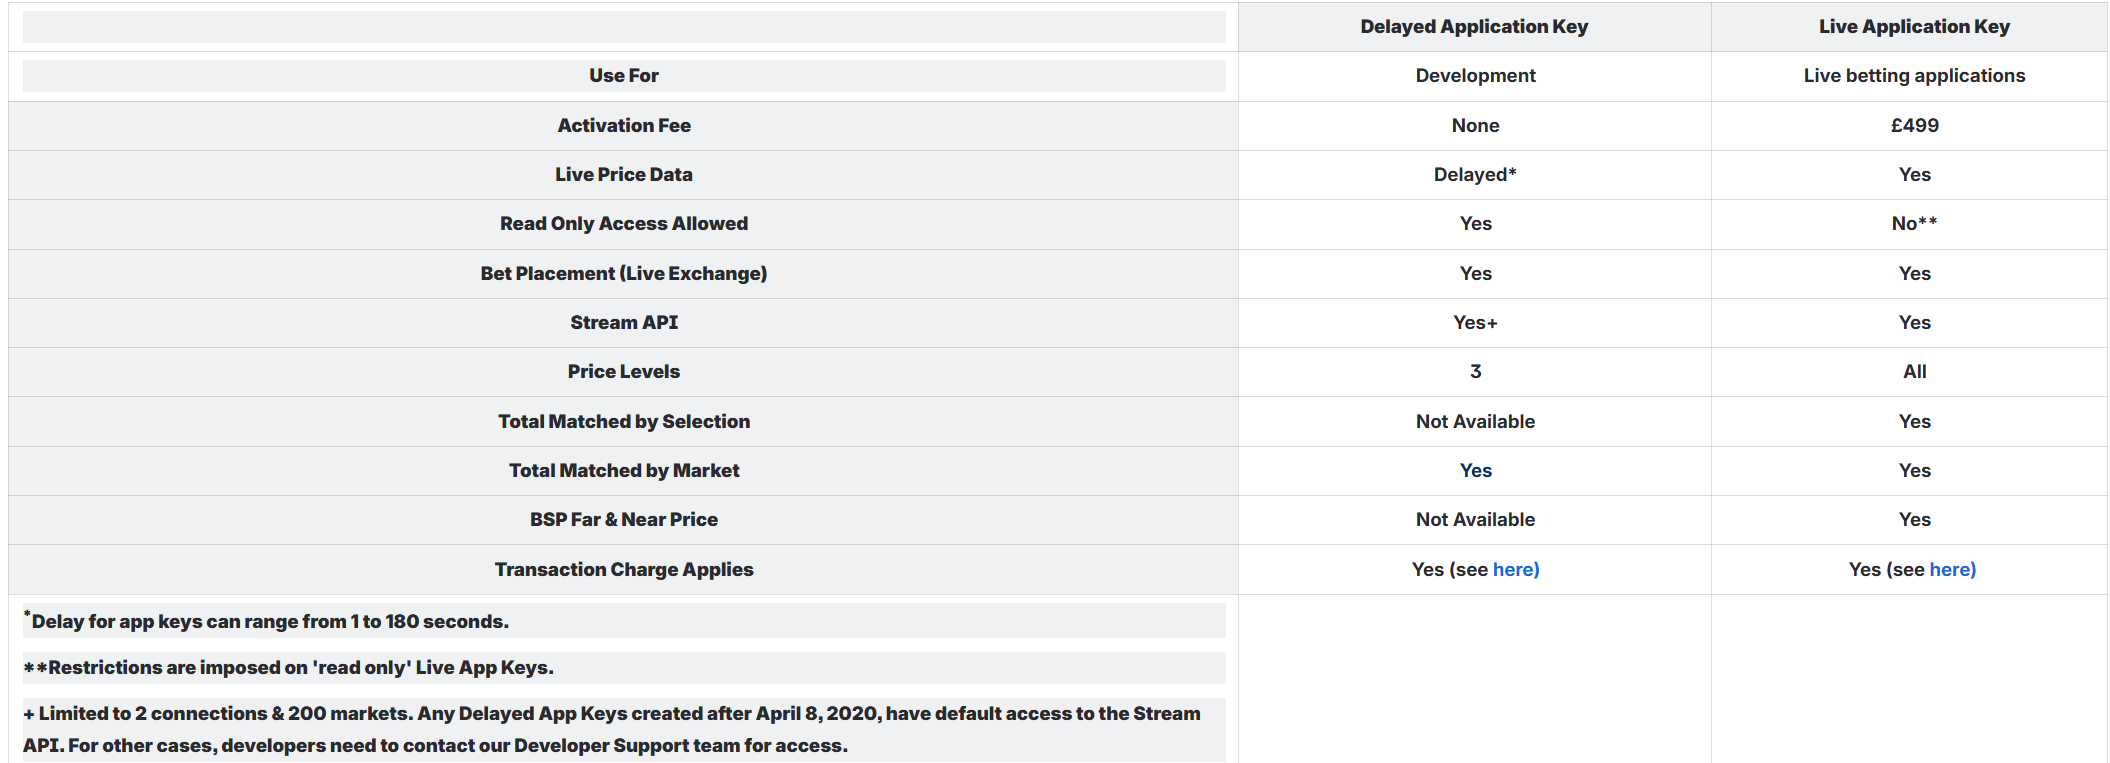Select the 'No**' Read Only Access cell

tap(1914, 224)
